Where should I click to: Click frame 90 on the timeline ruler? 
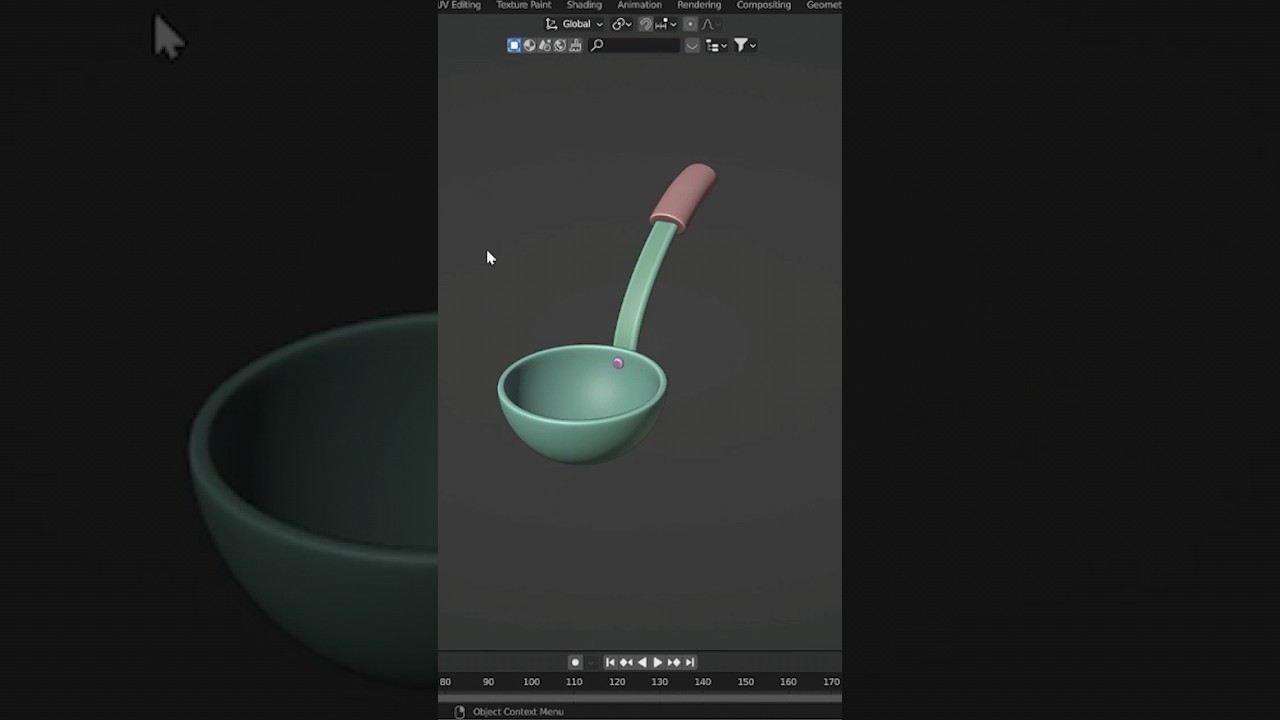tap(488, 682)
